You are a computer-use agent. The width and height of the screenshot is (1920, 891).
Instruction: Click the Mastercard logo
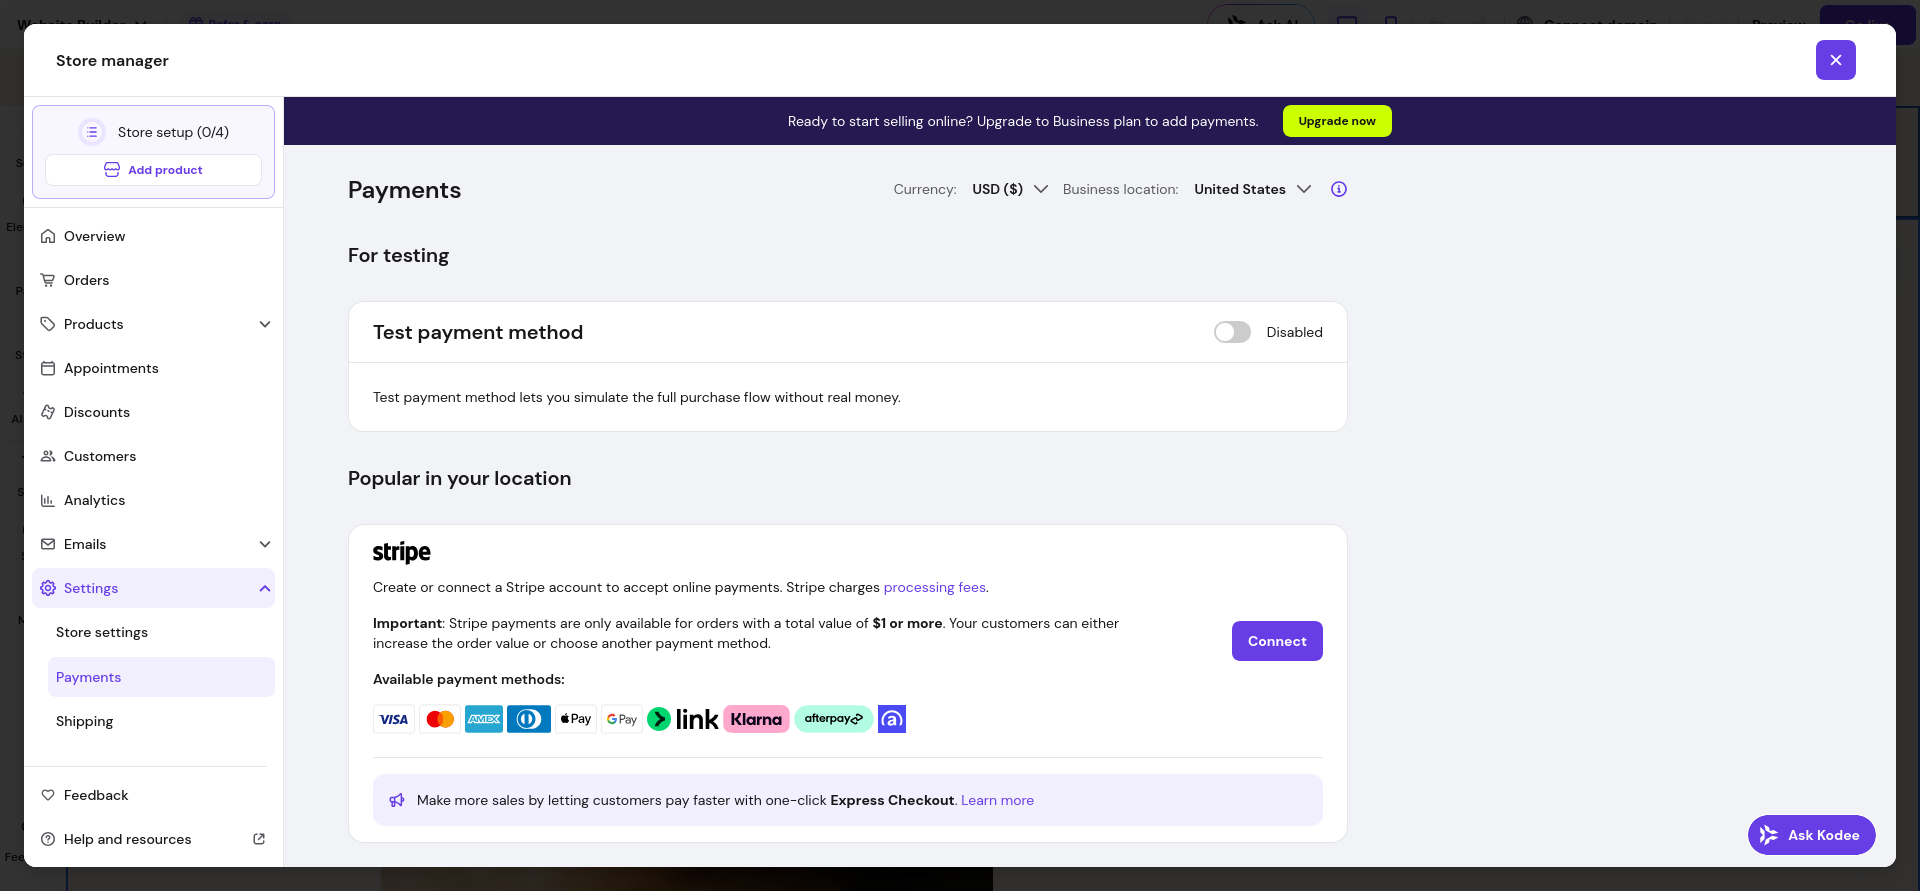440,719
